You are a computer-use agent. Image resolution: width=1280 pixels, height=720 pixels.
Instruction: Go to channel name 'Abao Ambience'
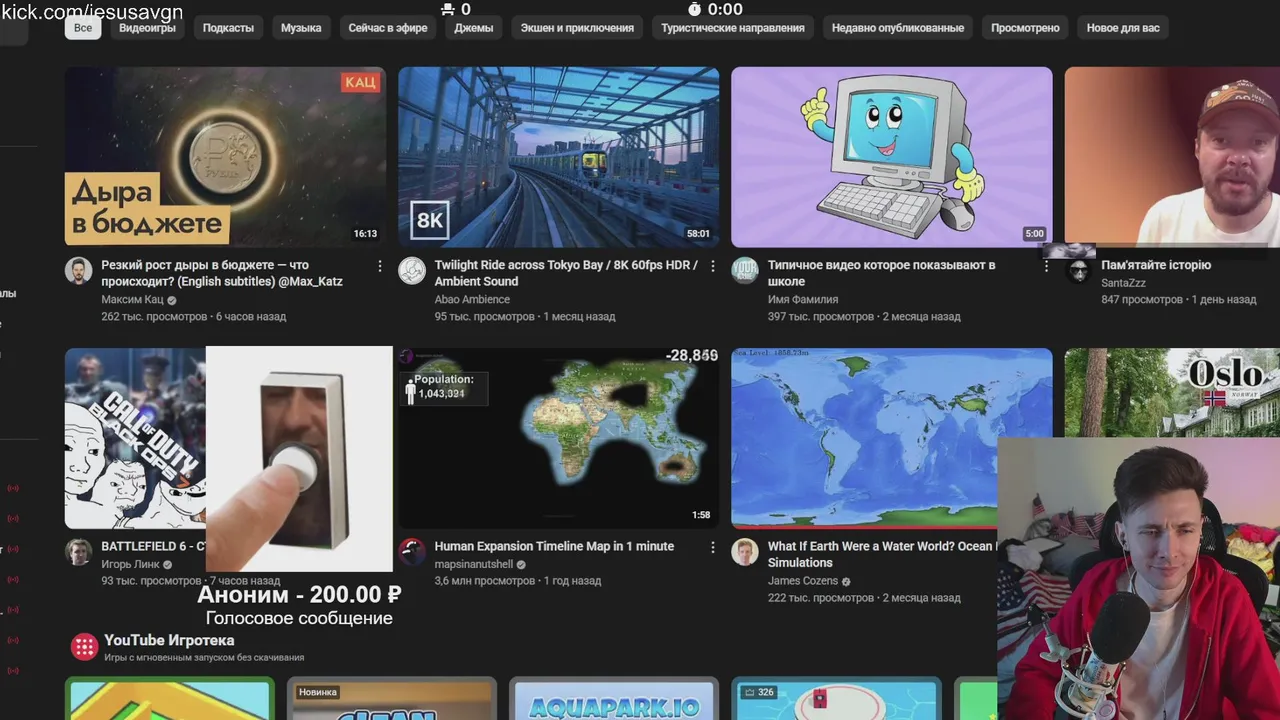point(472,299)
